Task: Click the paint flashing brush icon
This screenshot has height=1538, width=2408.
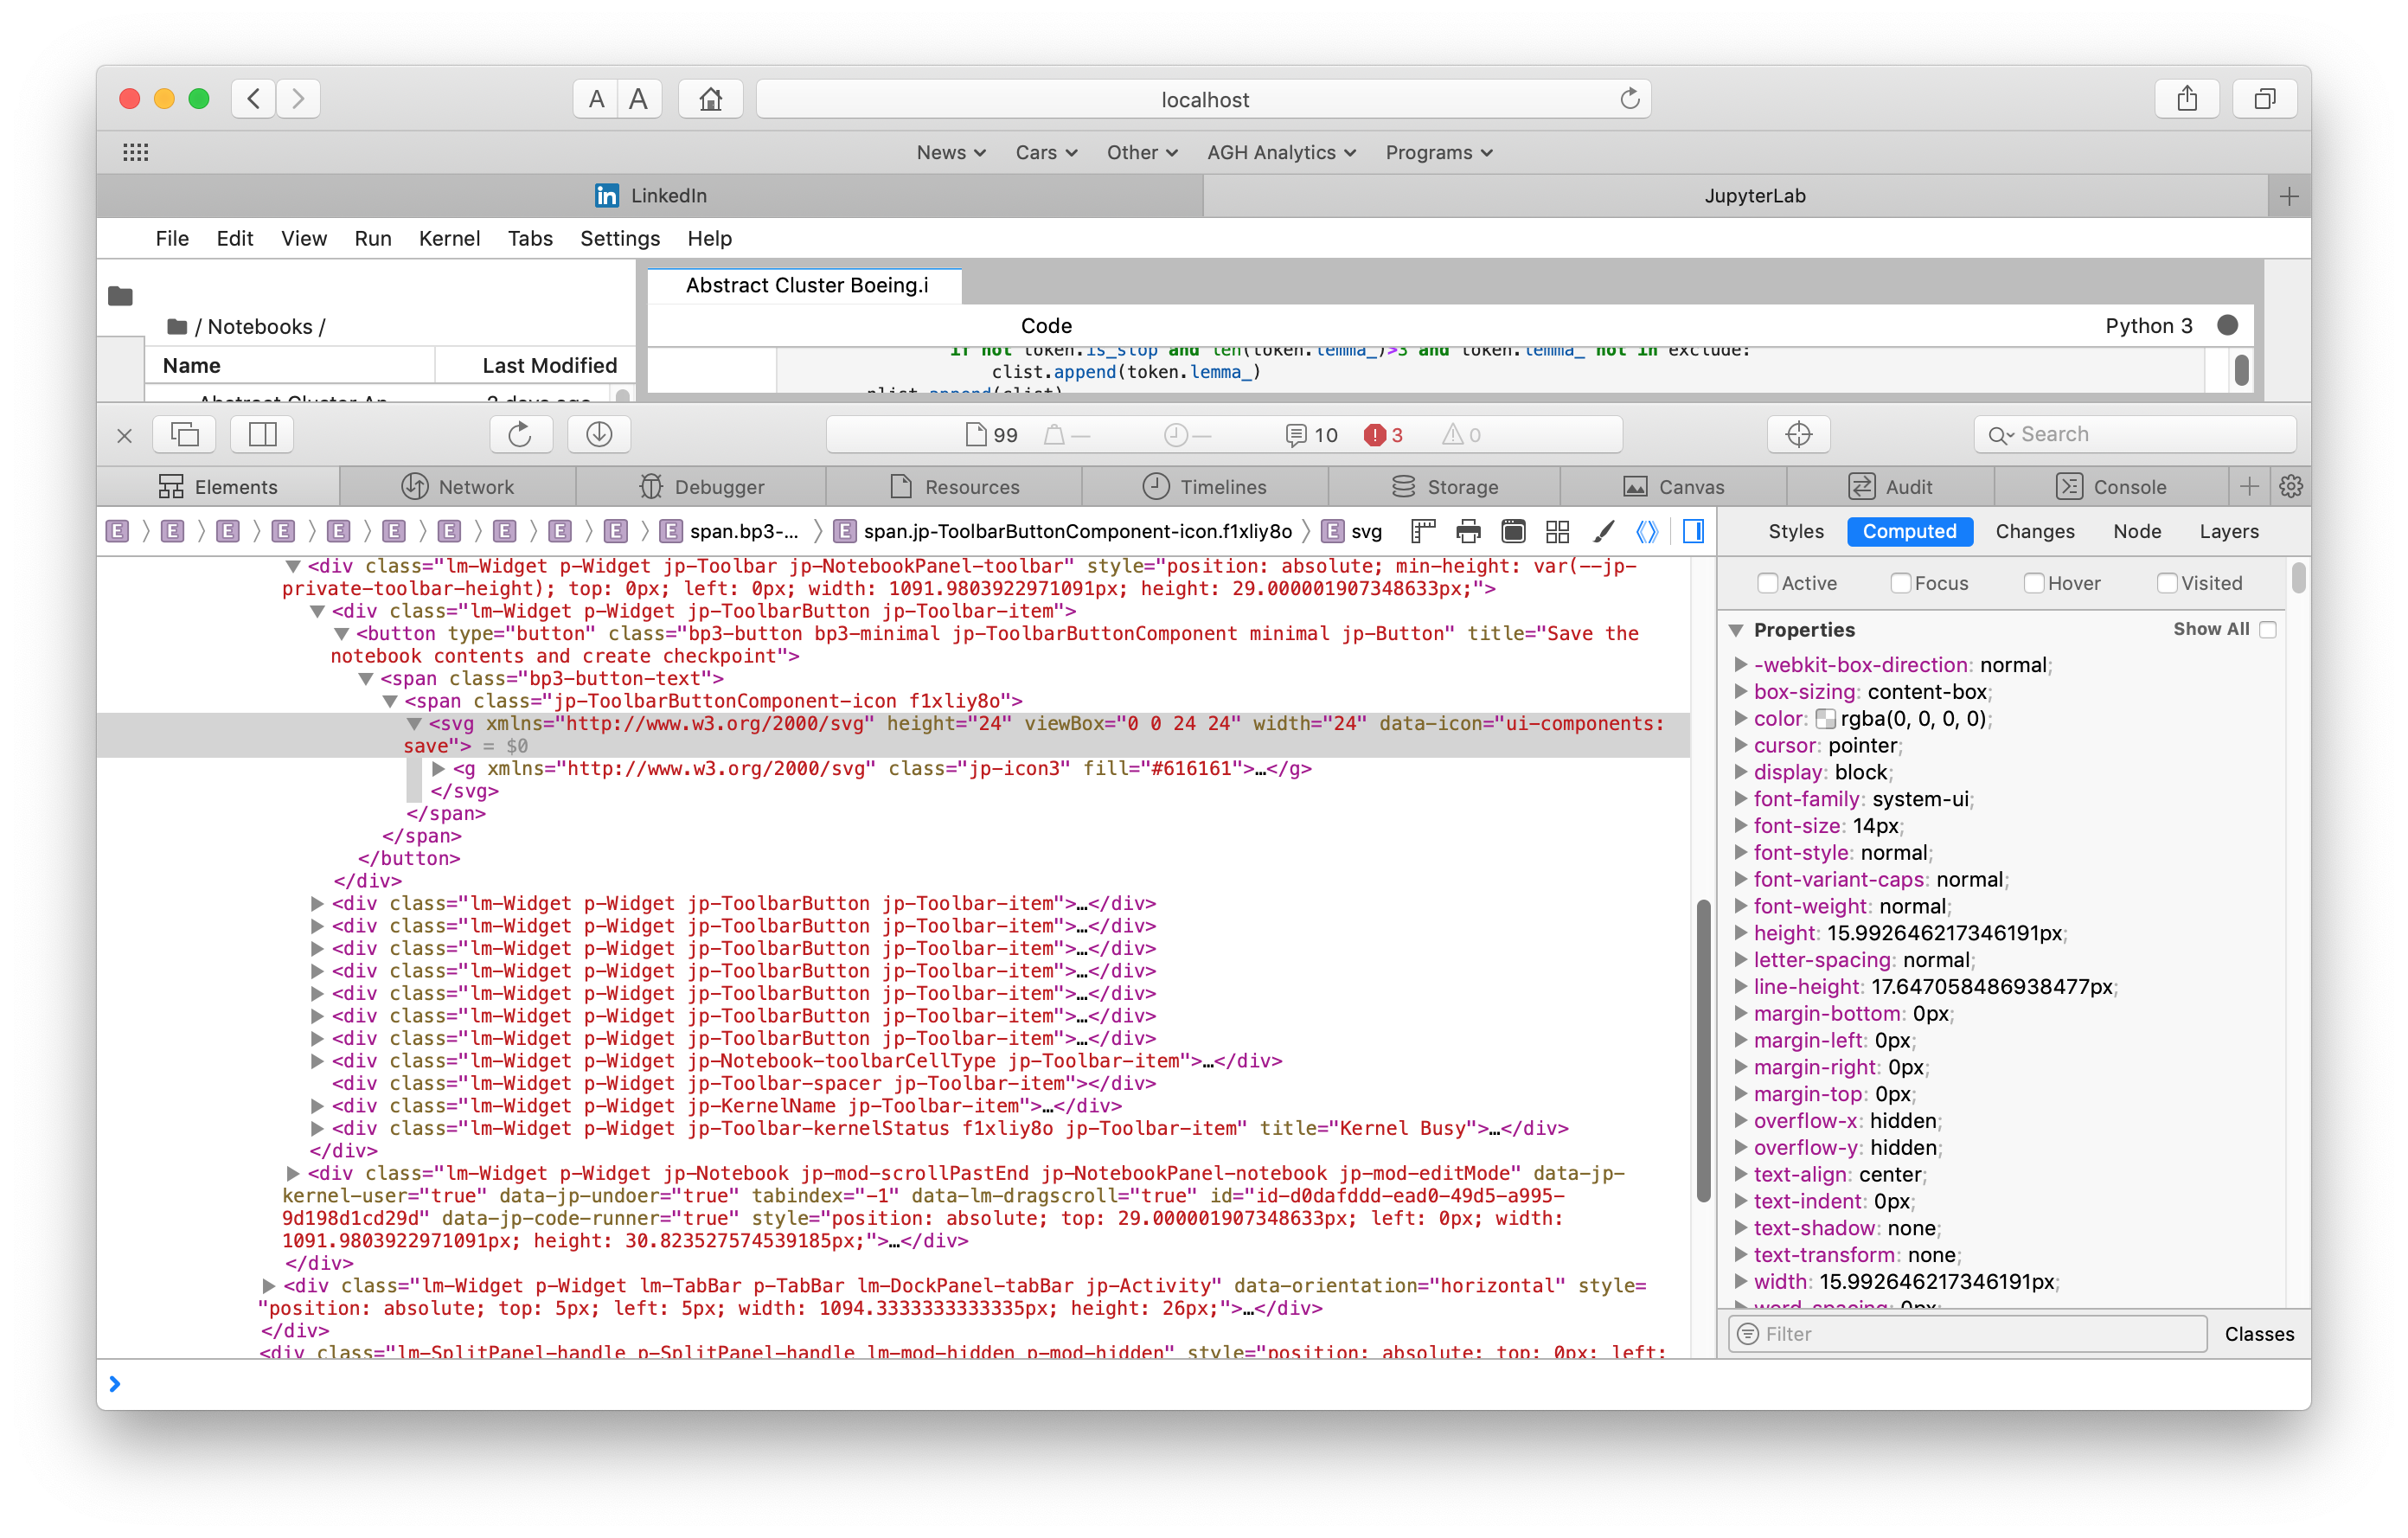Action: coord(1603,531)
